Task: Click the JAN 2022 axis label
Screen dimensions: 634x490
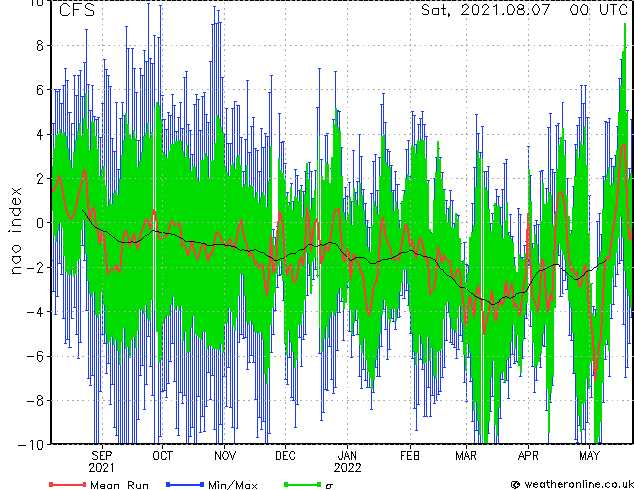Action: point(347,462)
